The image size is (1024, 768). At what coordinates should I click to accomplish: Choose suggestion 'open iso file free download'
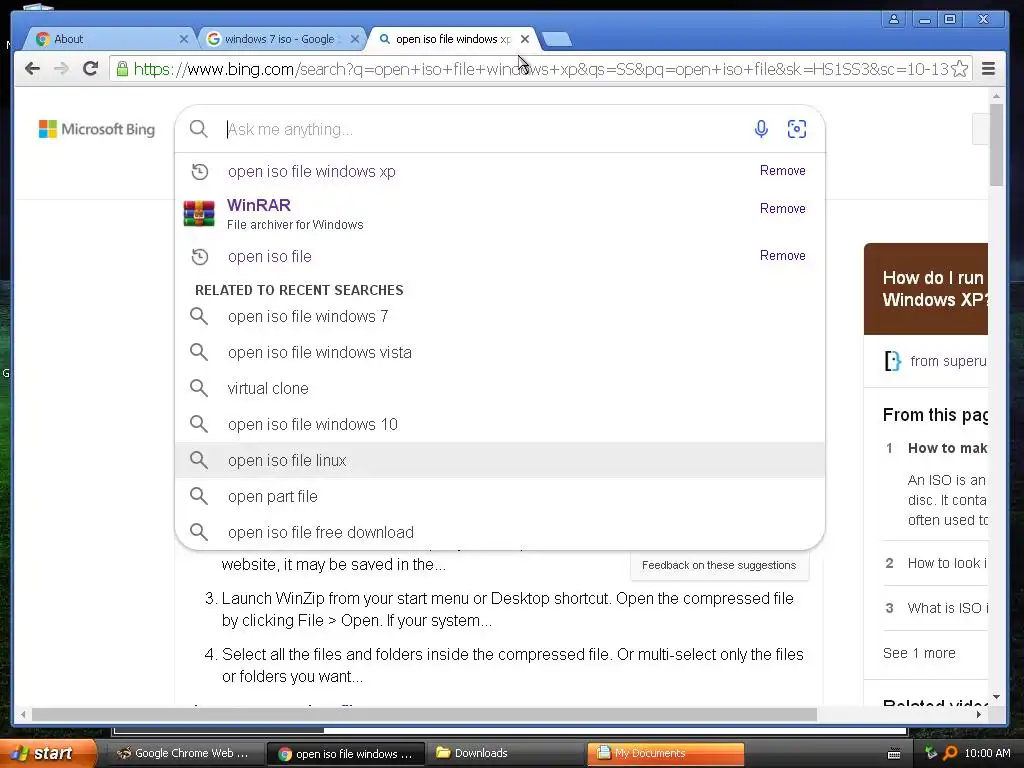tap(500, 532)
